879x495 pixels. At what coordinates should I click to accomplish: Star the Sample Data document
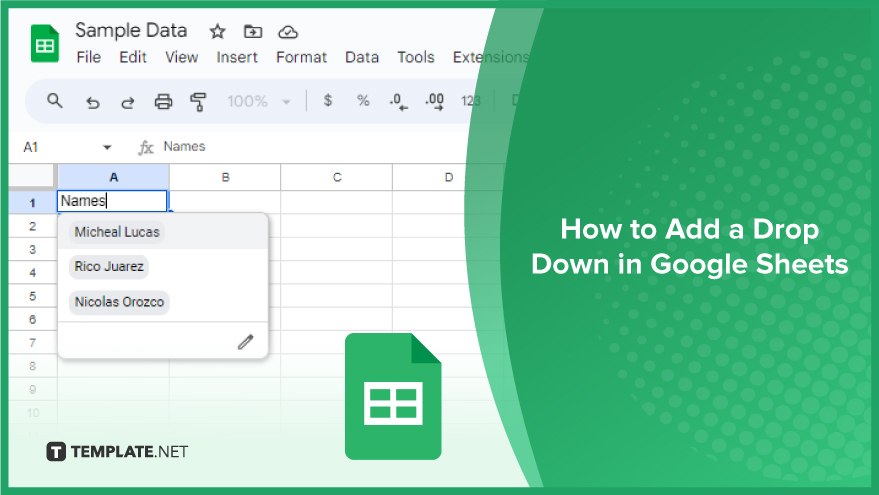pyautogui.click(x=218, y=31)
